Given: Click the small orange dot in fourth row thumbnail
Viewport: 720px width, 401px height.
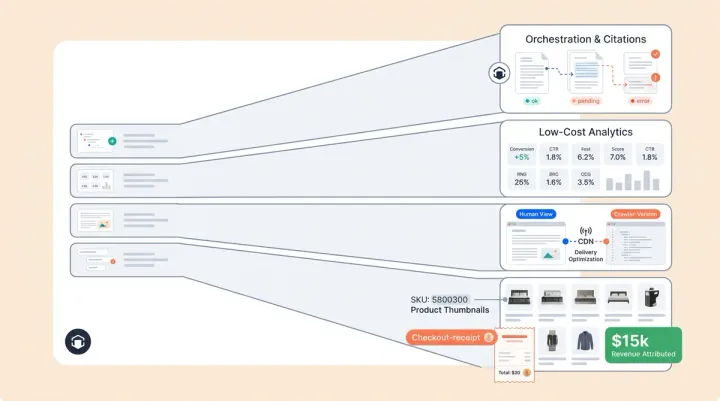Looking at the screenshot, I should pos(113,261).
